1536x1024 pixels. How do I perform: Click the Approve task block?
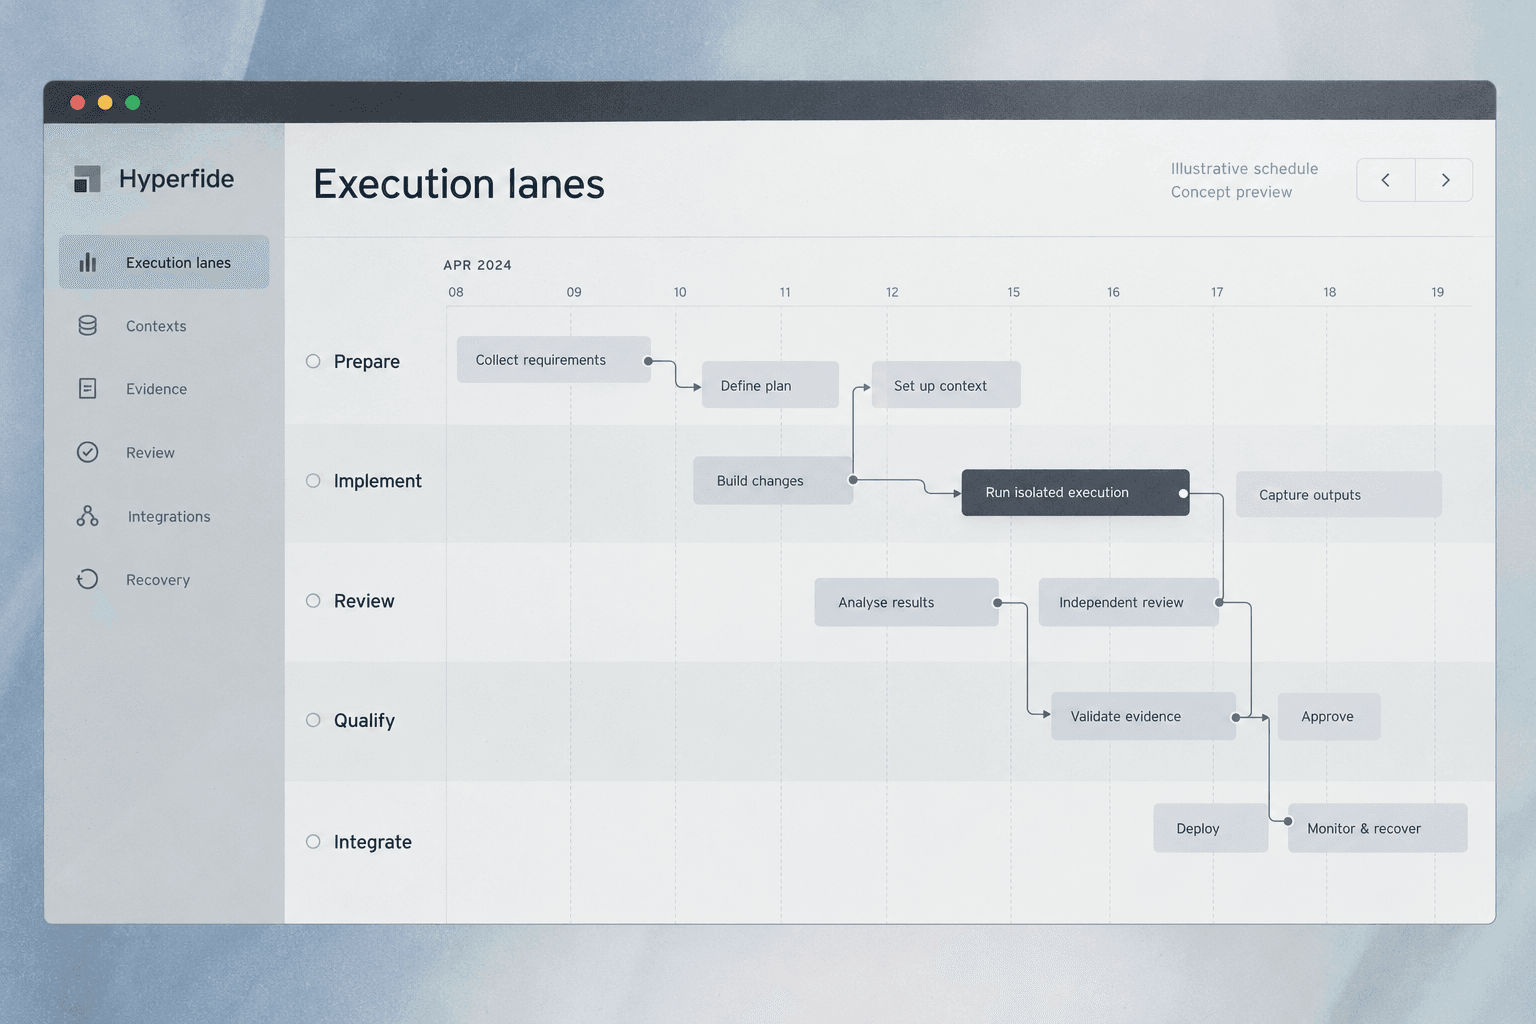point(1329,716)
